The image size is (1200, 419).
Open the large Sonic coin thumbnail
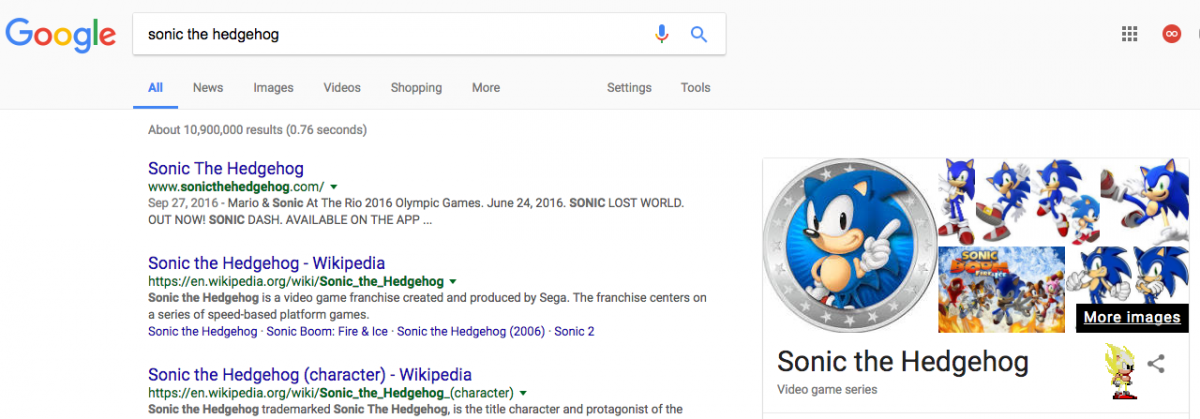(850, 245)
